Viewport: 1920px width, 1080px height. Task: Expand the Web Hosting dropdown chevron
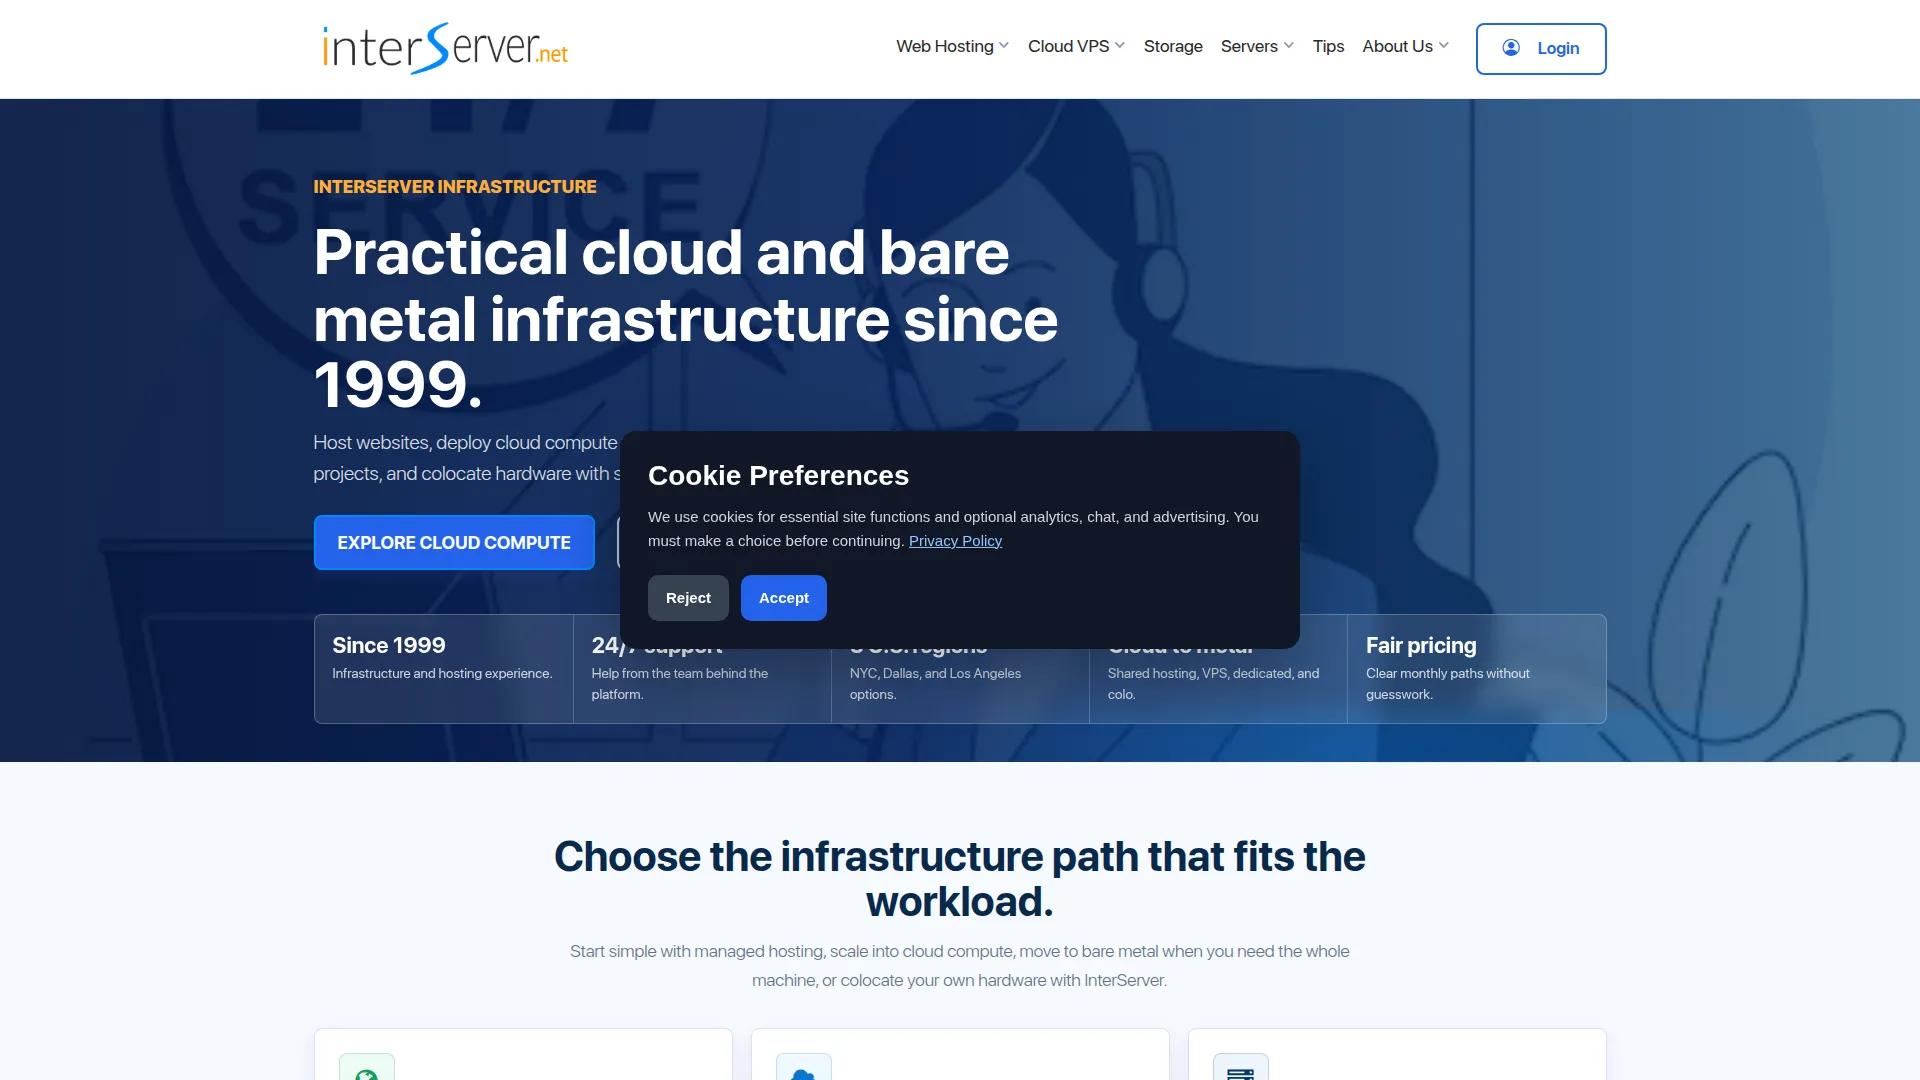[x=1004, y=46]
